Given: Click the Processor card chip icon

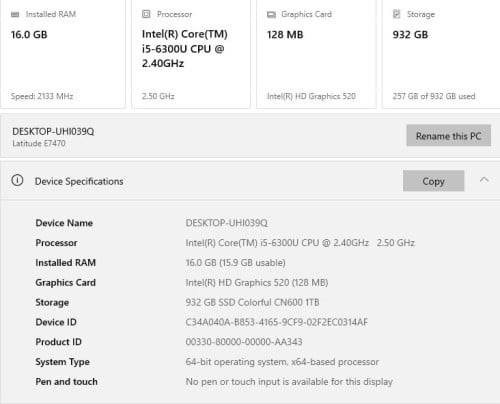Looking at the screenshot, I should [146, 14].
